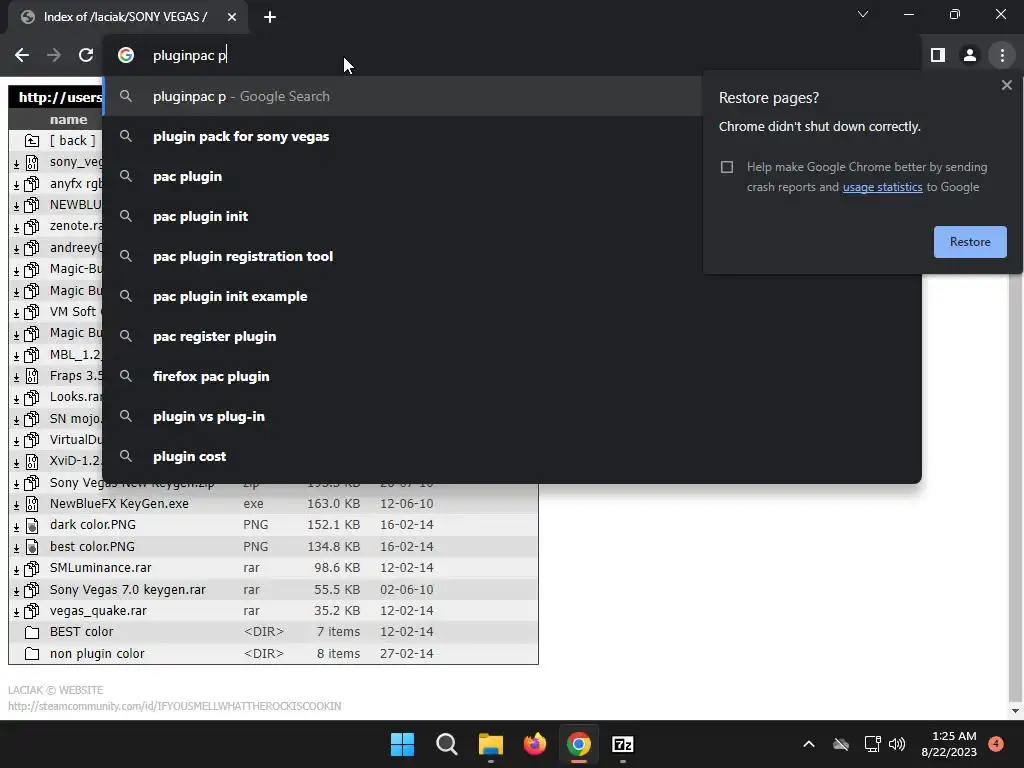Enable sending crash reports checkbox
This screenshot has width=1024, height=768.
[x=727, y=167]
